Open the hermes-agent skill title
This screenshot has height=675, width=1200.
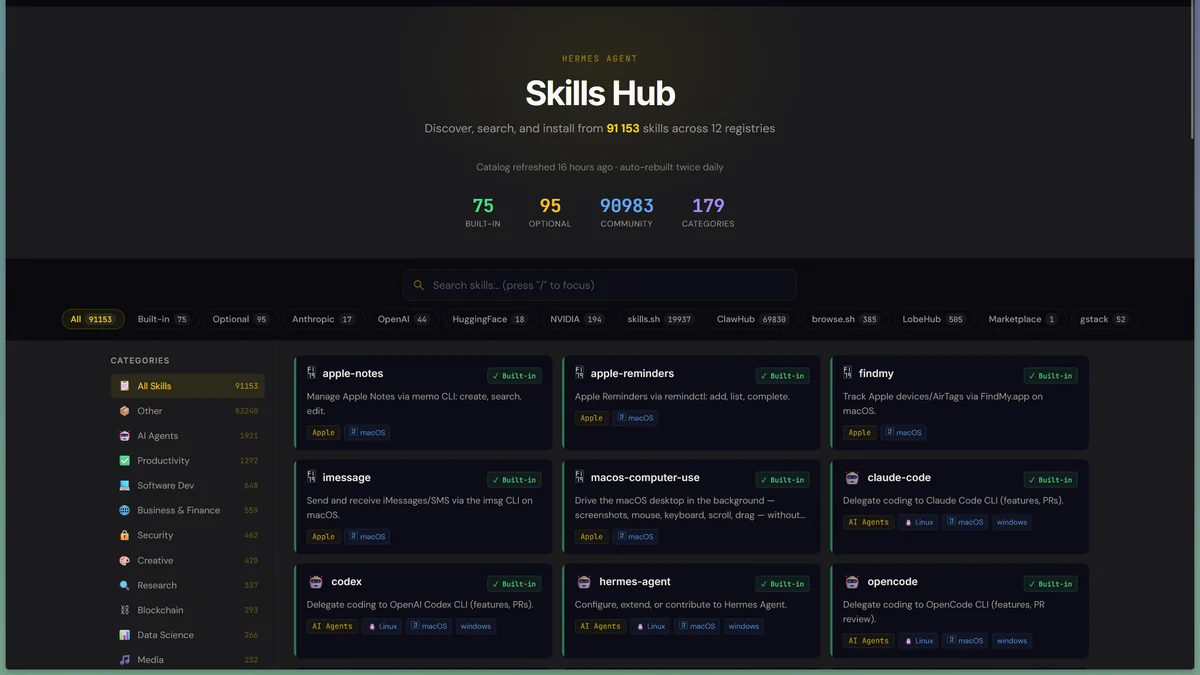pos(635,581)
